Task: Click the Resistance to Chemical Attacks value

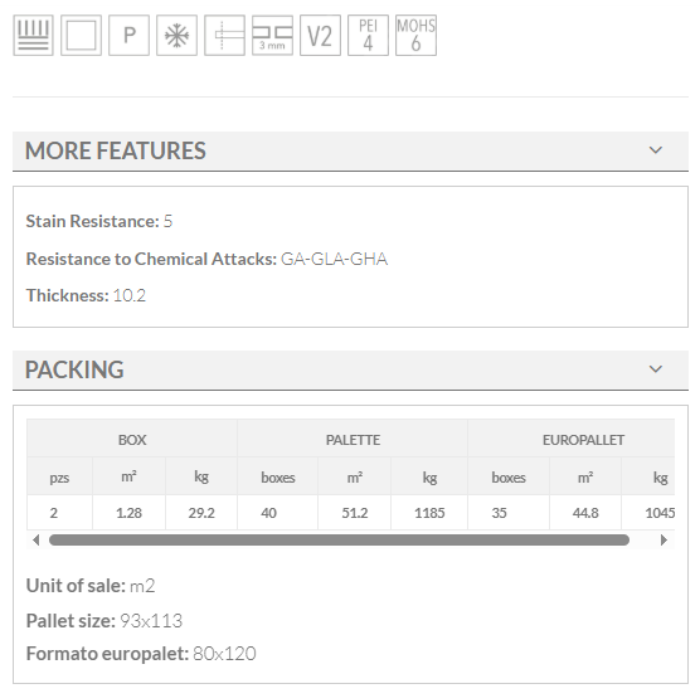Action: pos(334,259)
